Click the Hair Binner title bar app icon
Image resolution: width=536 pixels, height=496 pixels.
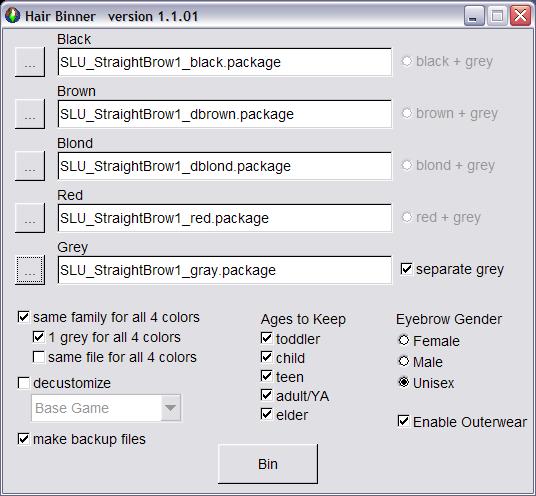point(13,16)
